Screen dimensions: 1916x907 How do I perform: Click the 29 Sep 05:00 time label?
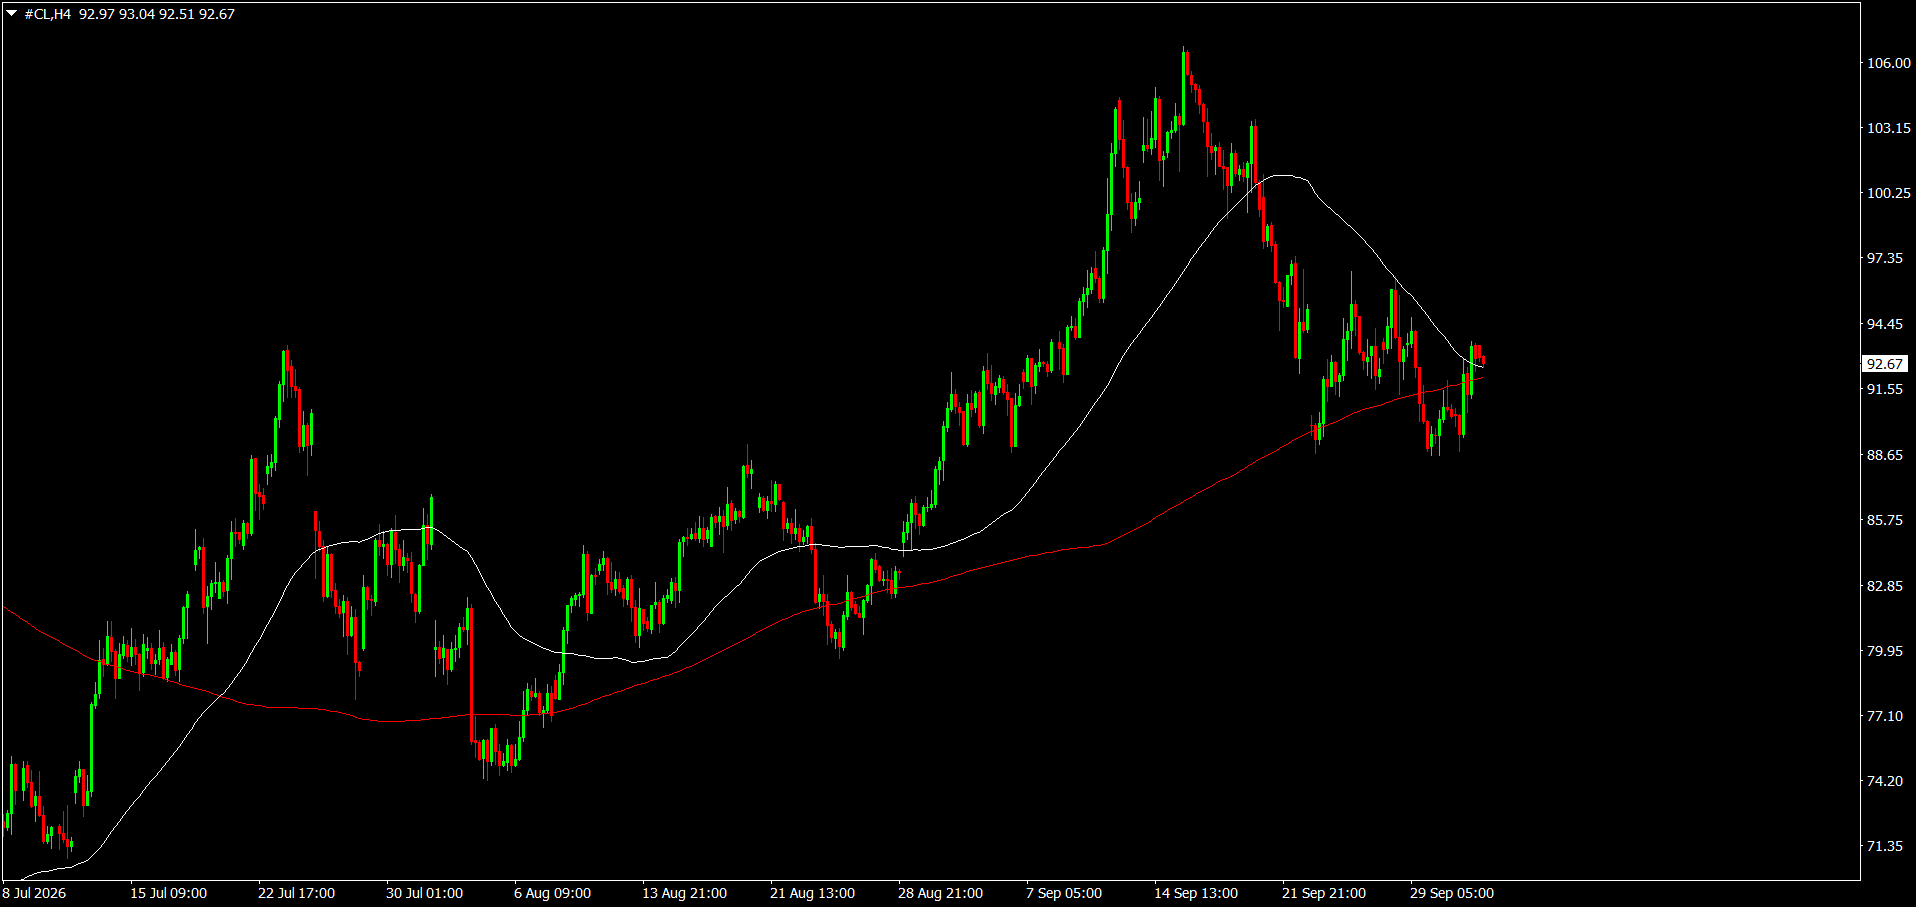[x=1453, y=893]
